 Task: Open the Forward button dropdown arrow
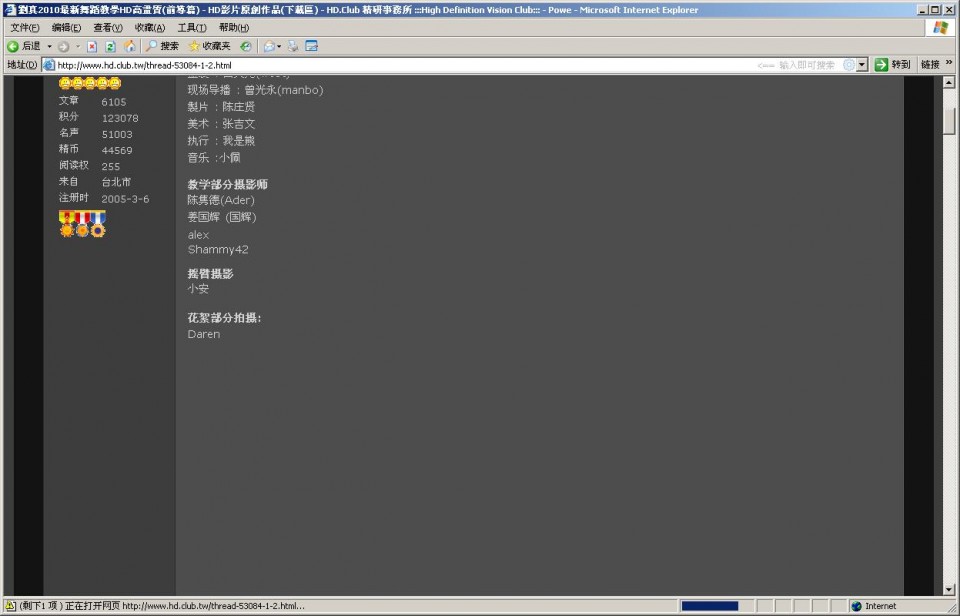[77, 45]
